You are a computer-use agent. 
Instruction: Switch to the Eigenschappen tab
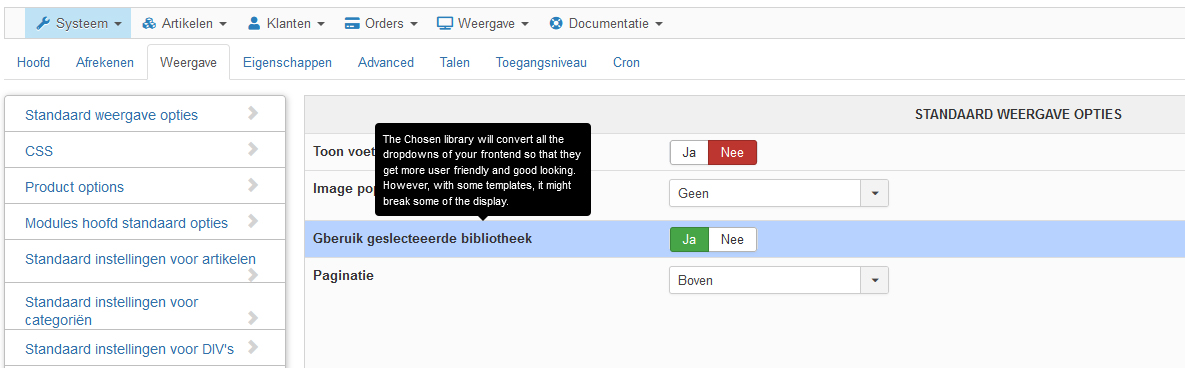click(x=287, y=63)
